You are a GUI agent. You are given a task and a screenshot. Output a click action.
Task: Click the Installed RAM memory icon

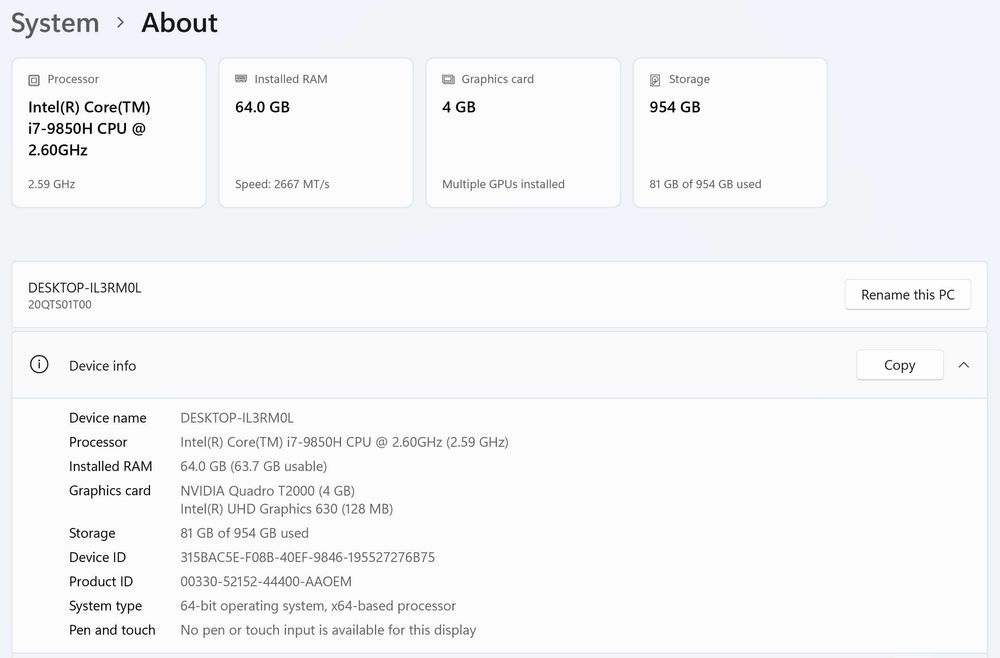[241, 79]
